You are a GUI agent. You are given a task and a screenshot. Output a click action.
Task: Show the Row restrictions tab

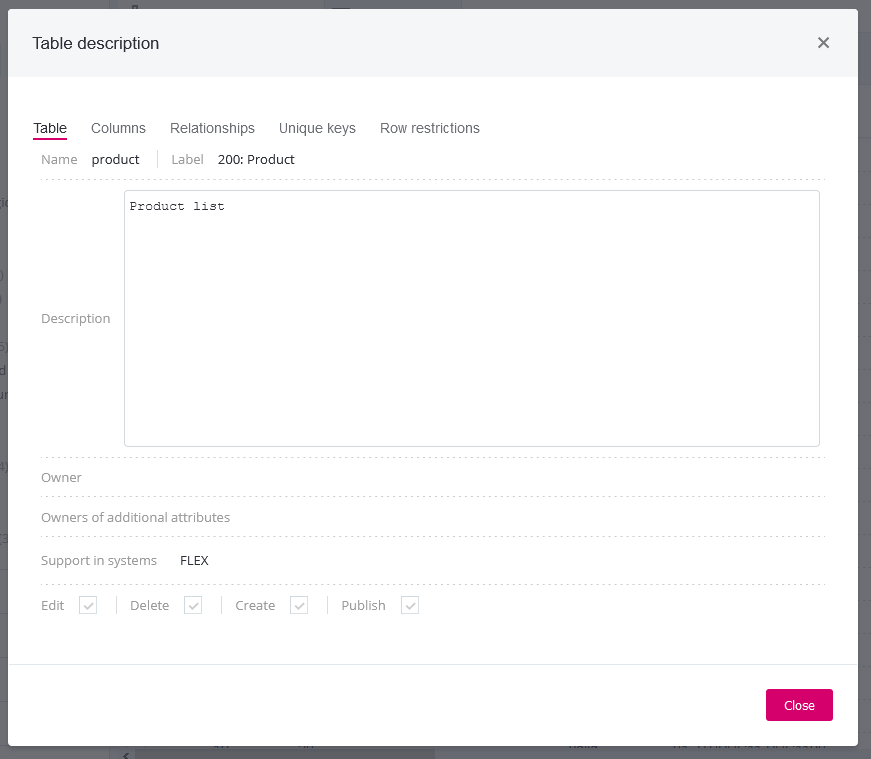tap(430, 128)
